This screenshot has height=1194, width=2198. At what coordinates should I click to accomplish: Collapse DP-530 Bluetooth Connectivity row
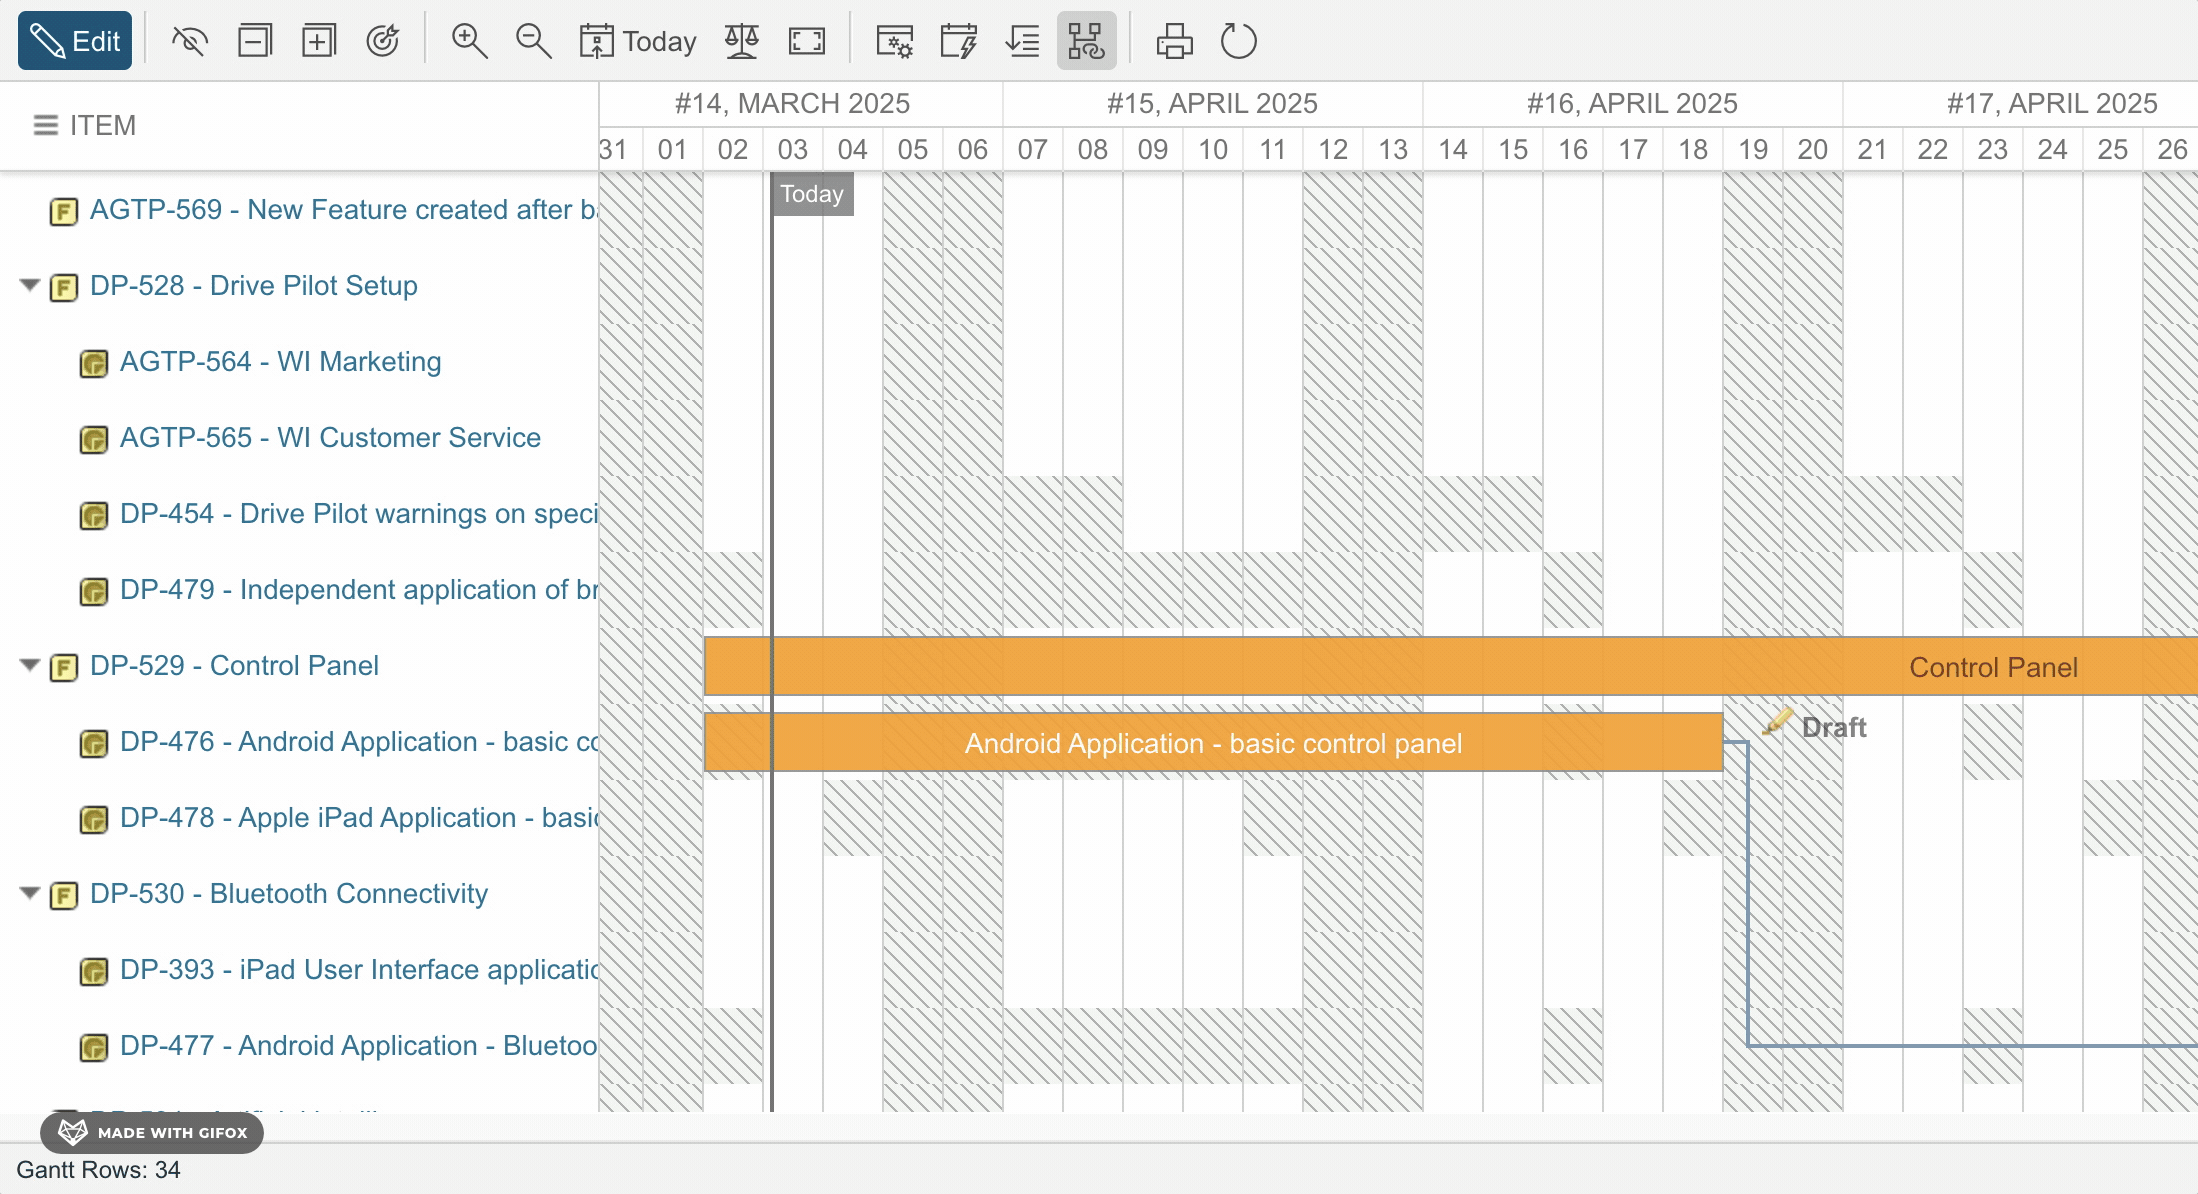pyautogui.click(x=30, y=894)
